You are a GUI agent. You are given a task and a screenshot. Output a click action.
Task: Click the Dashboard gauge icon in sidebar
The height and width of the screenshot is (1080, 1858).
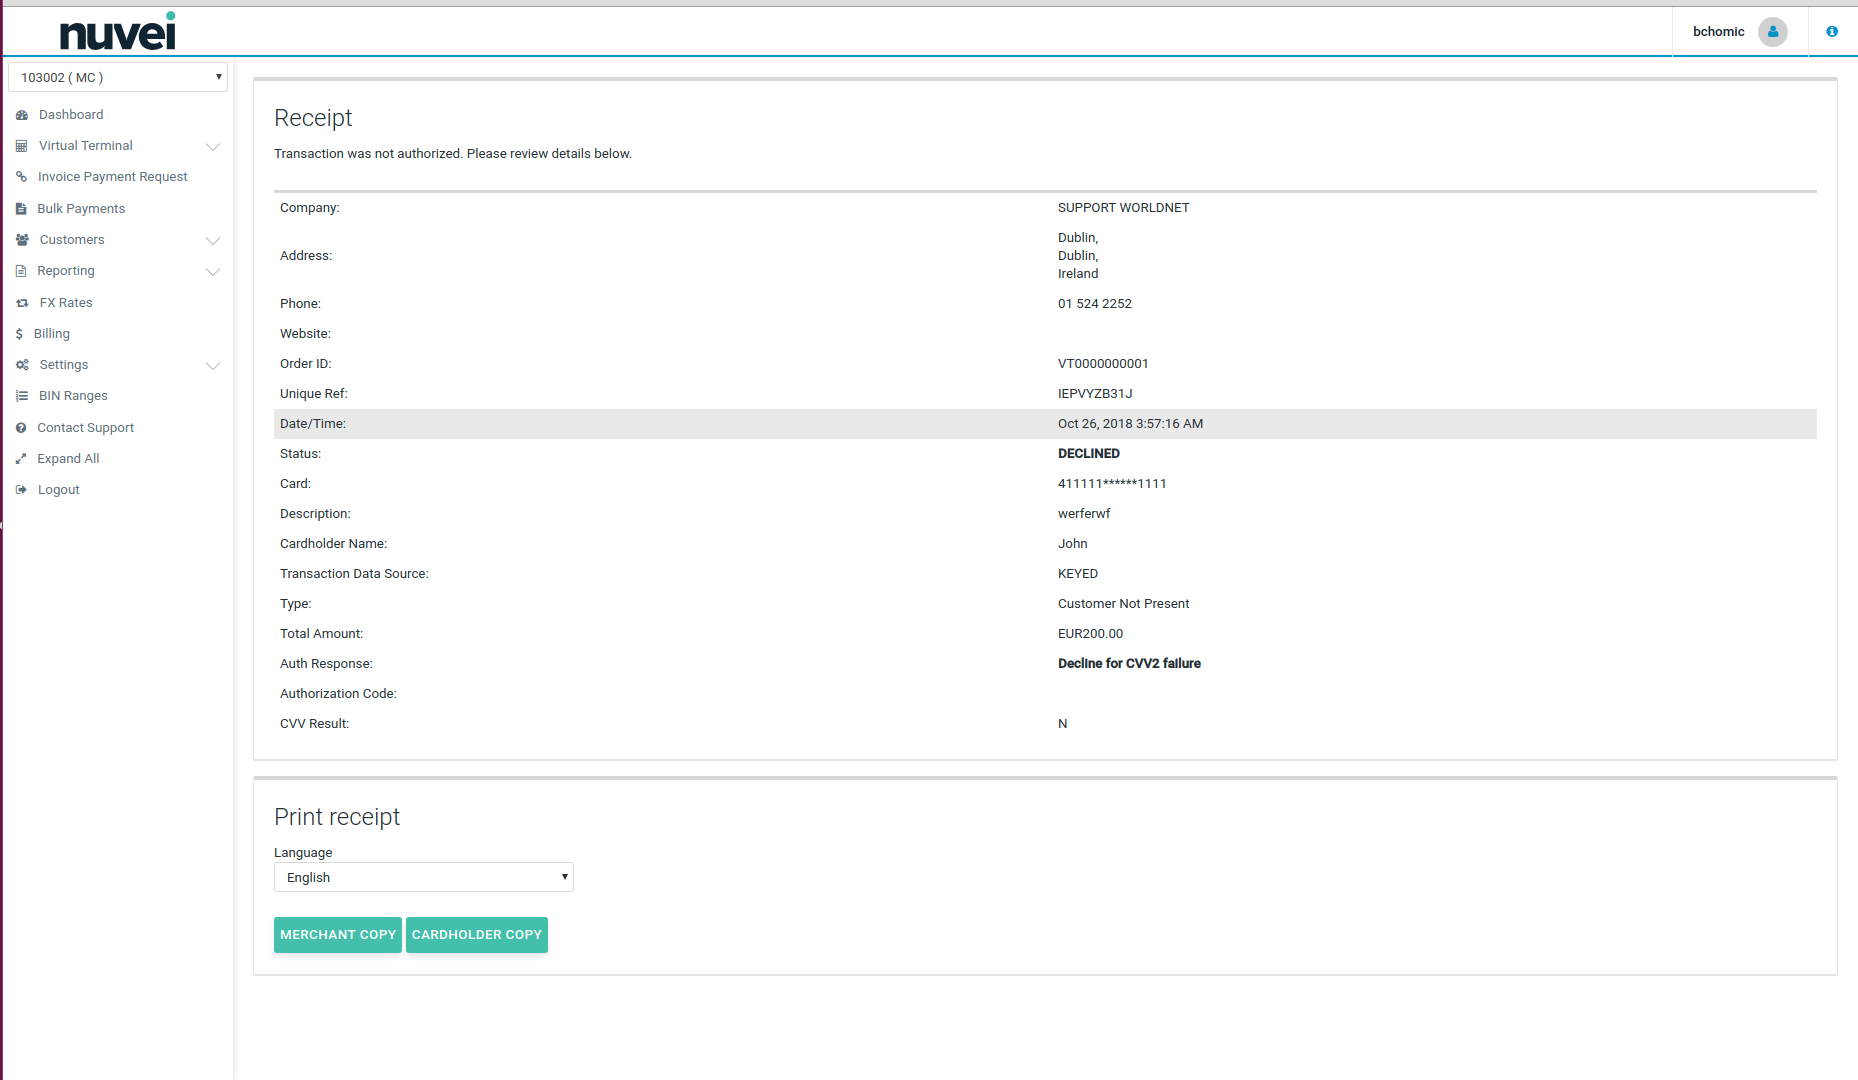pyautogui.click(x=22, y=115)
